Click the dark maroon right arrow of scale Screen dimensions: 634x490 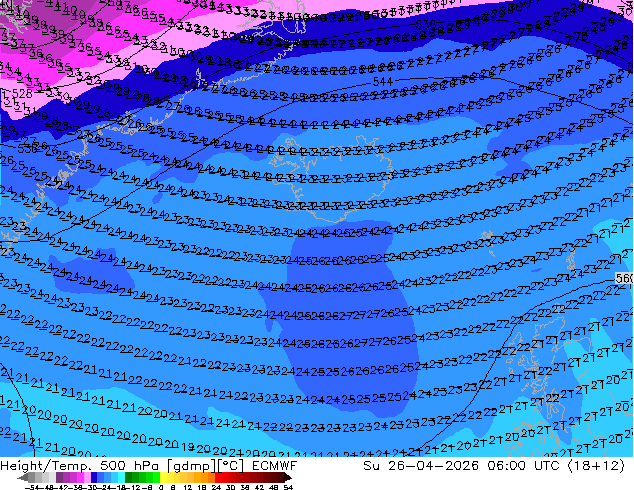pos(288,478)
